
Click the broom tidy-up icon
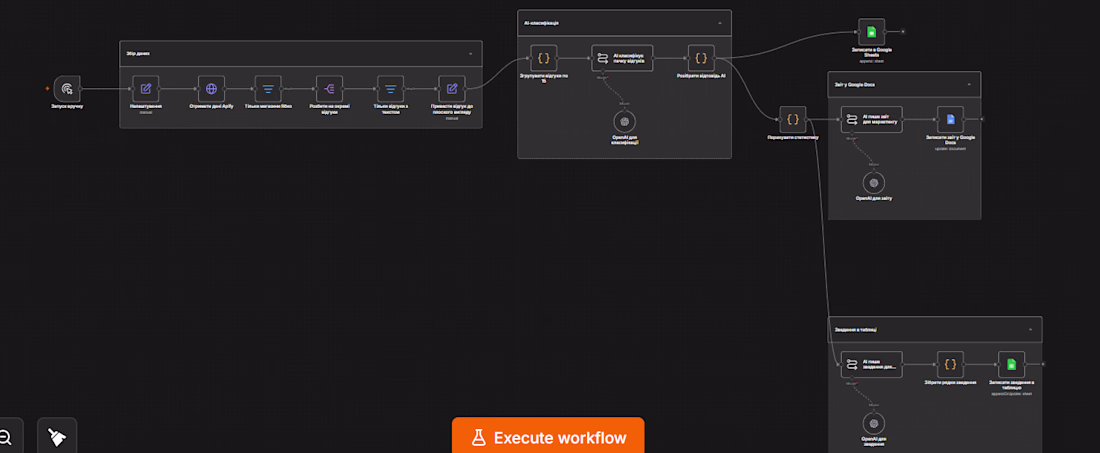coord(57,438)
